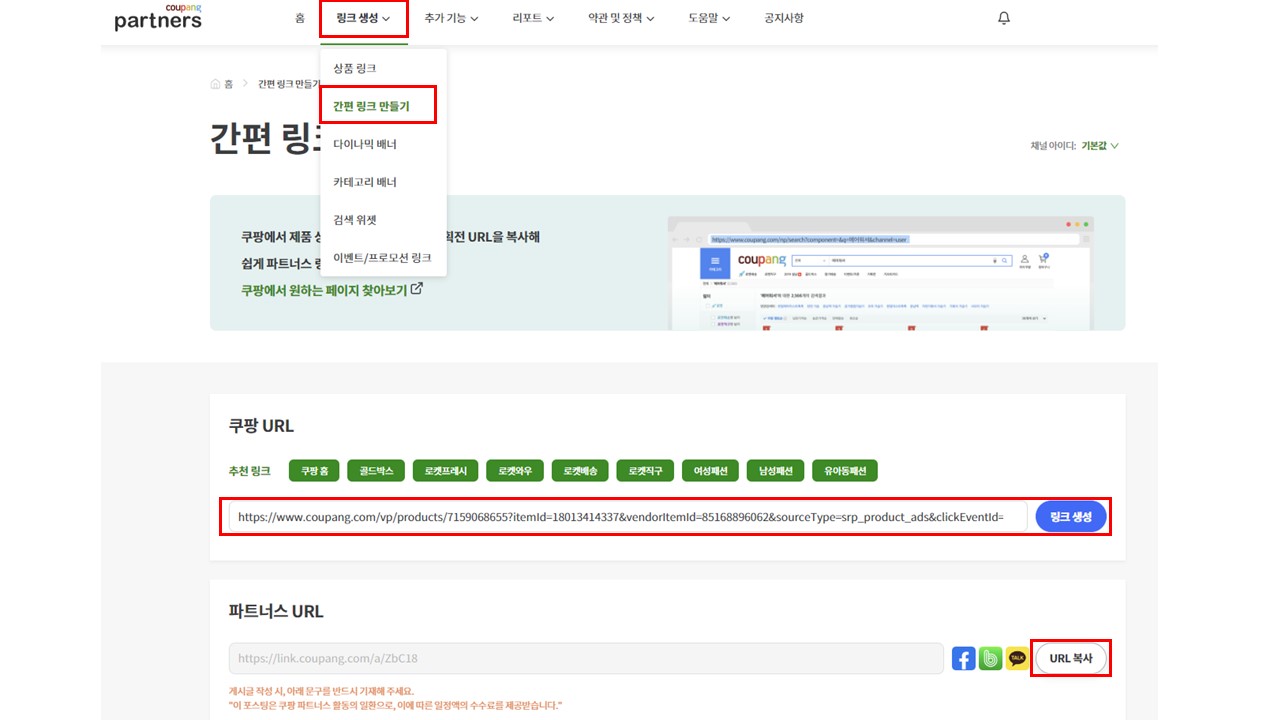Click the home icon in breadcrumb
Viewport: 1280px width, 720px height.
(215, 84)
